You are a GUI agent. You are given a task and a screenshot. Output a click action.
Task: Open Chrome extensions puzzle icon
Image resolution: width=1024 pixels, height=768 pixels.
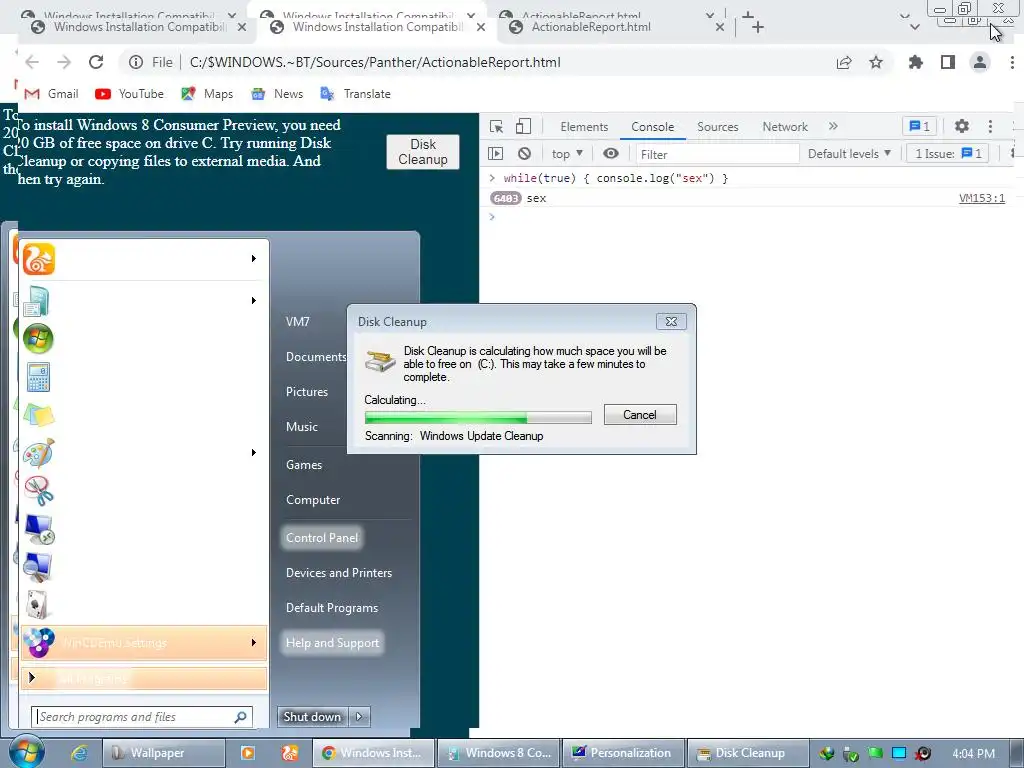(916, 62)
